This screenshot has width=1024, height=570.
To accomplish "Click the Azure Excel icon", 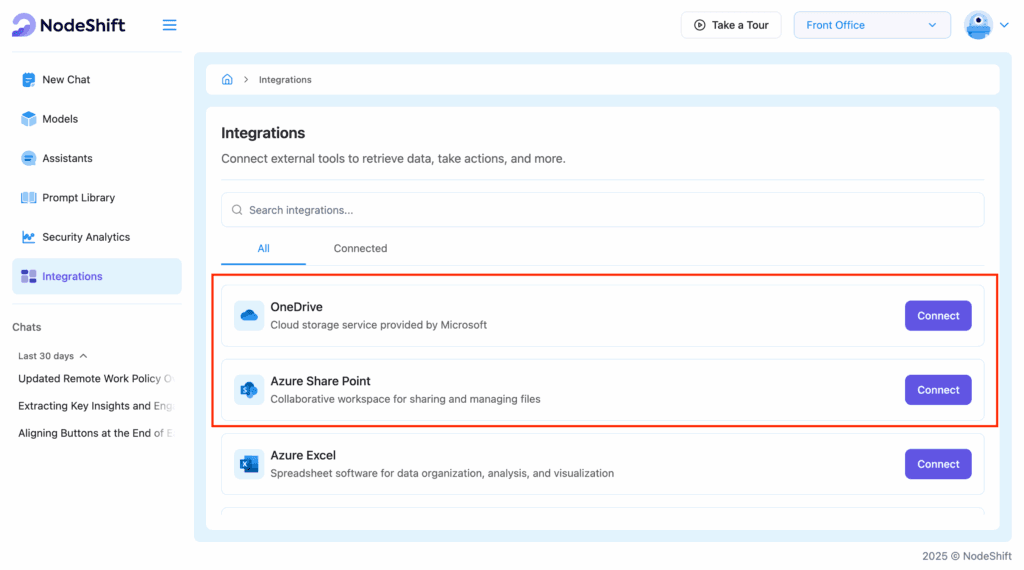I will (x=248, y=464).
